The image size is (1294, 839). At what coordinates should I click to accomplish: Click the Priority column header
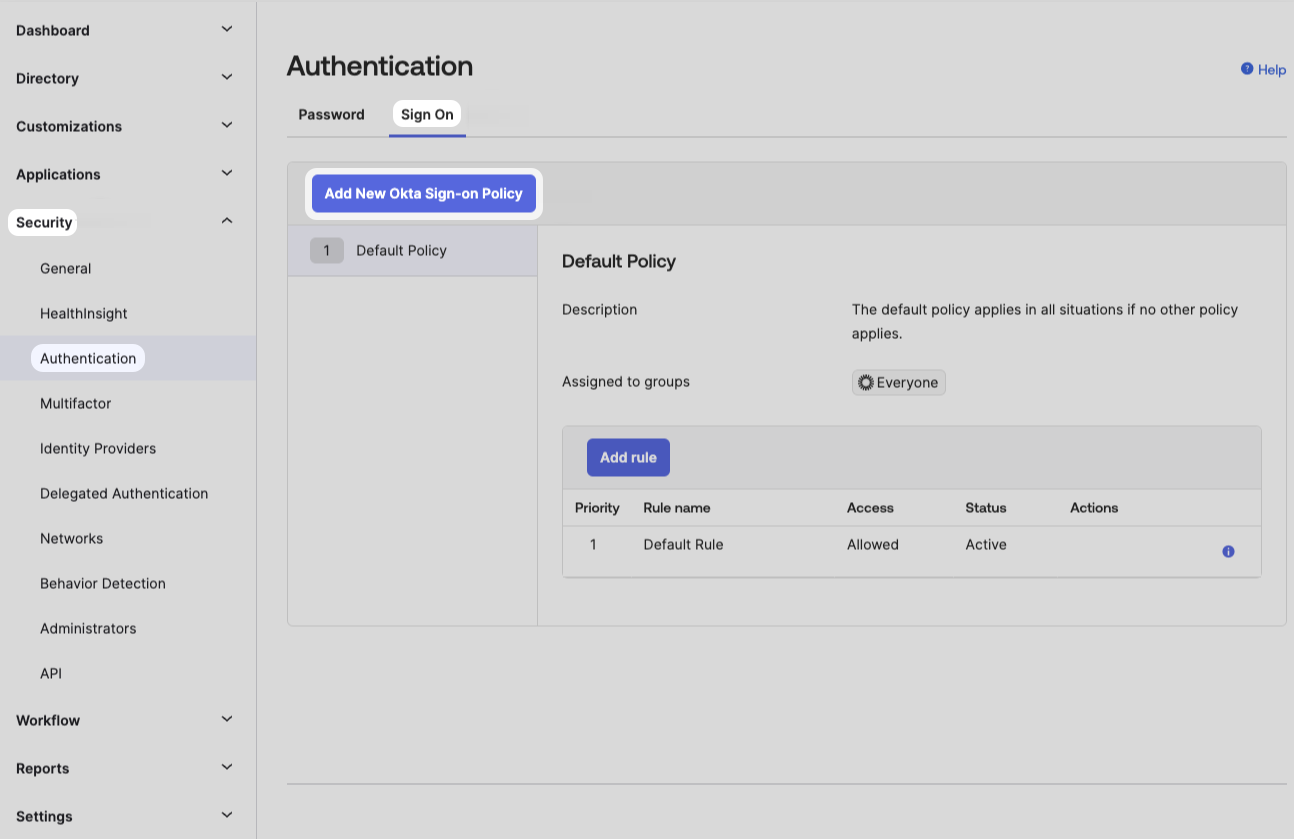click(597, 507)
